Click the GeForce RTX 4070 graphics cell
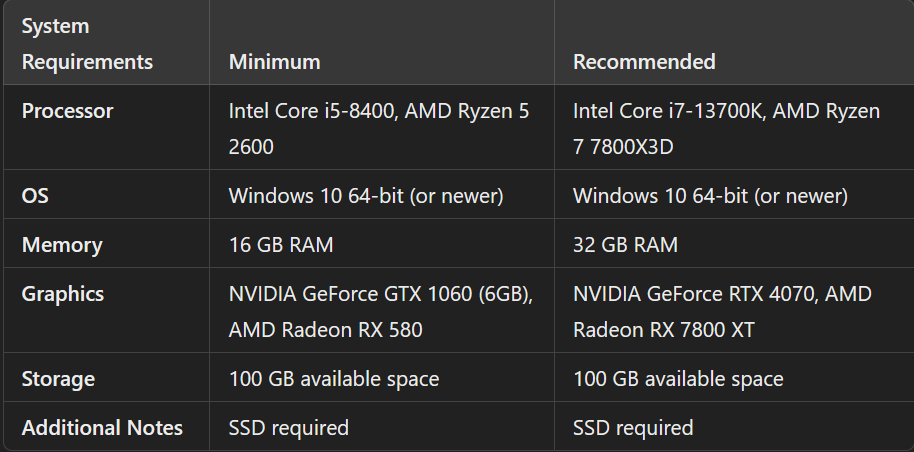914x452 pixels. pos(722,311)
